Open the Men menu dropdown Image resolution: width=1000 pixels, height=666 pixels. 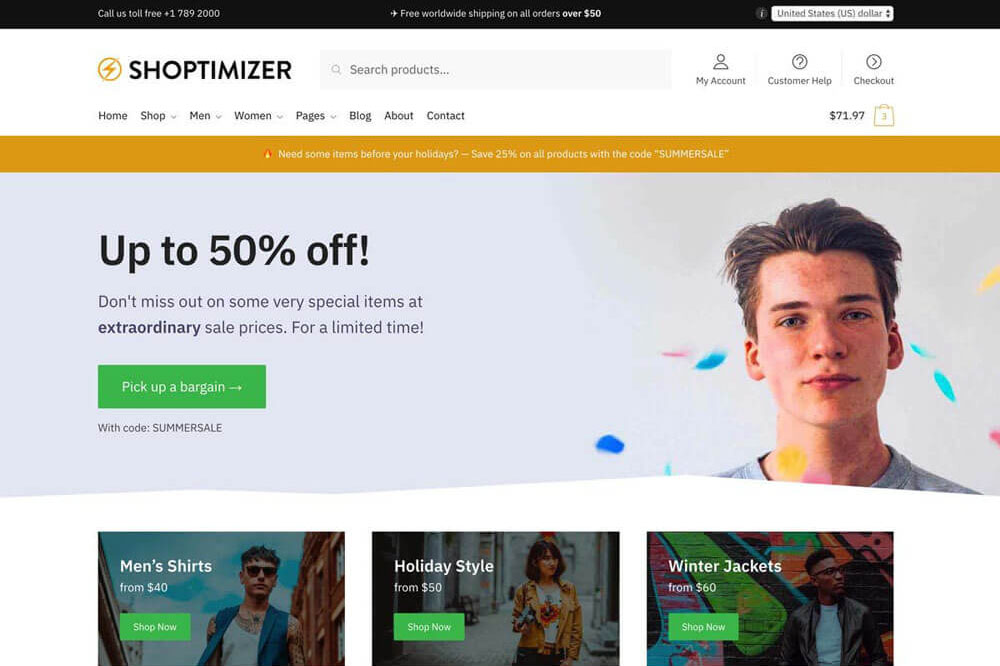point(205,115)
